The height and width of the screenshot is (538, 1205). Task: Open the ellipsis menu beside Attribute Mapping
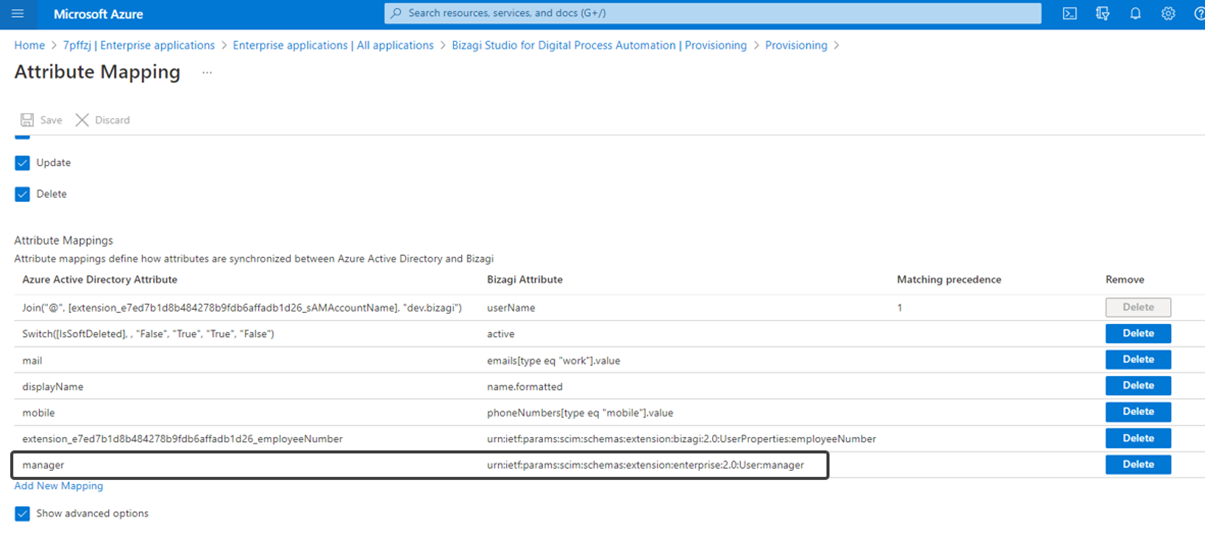coord(207,73)
